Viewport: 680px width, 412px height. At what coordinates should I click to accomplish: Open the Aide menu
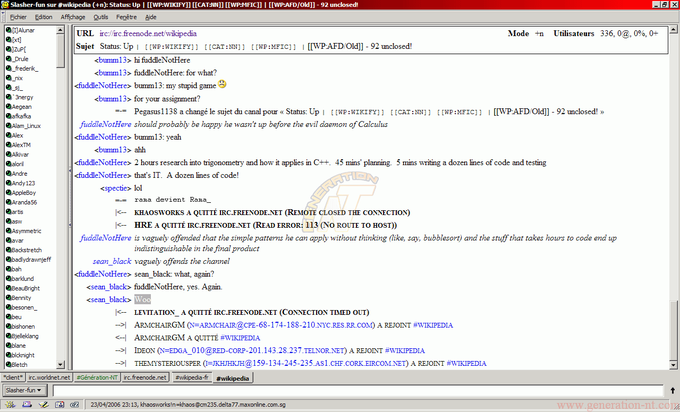point(150,17)
